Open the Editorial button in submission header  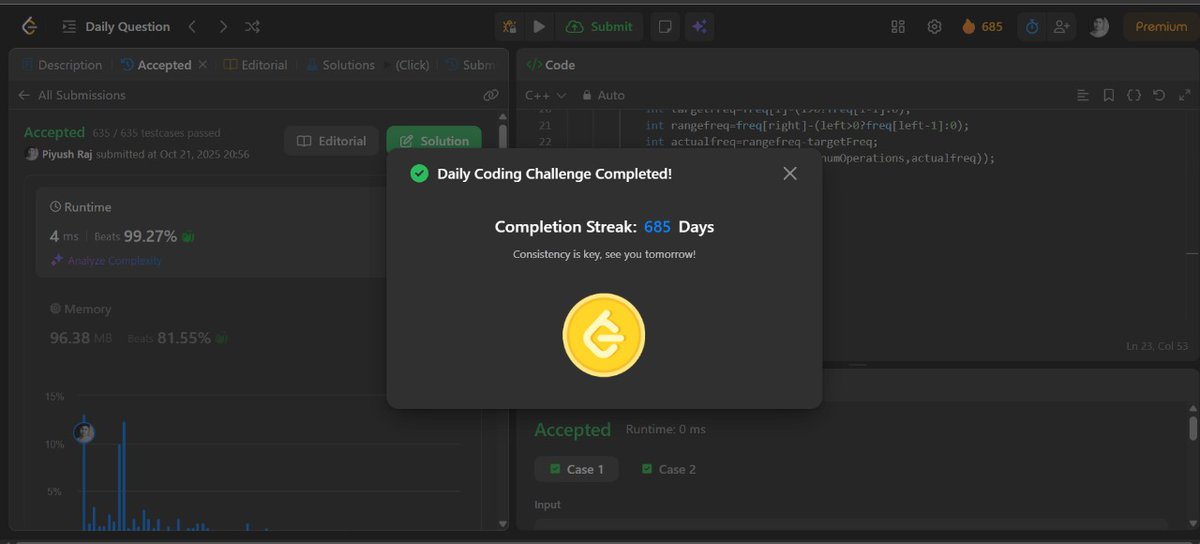point(331,141)
